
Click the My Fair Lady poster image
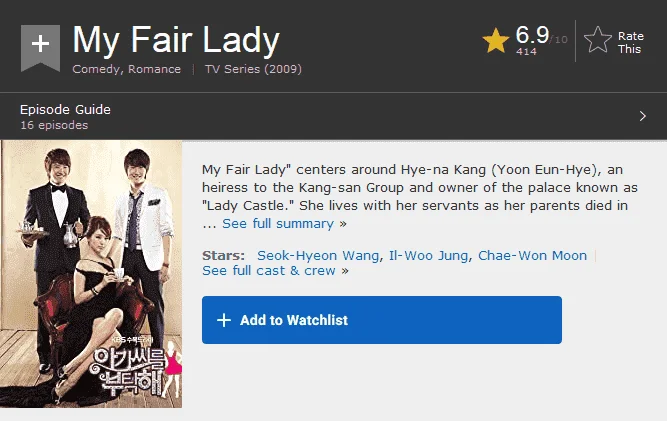(x=91, y=274)
